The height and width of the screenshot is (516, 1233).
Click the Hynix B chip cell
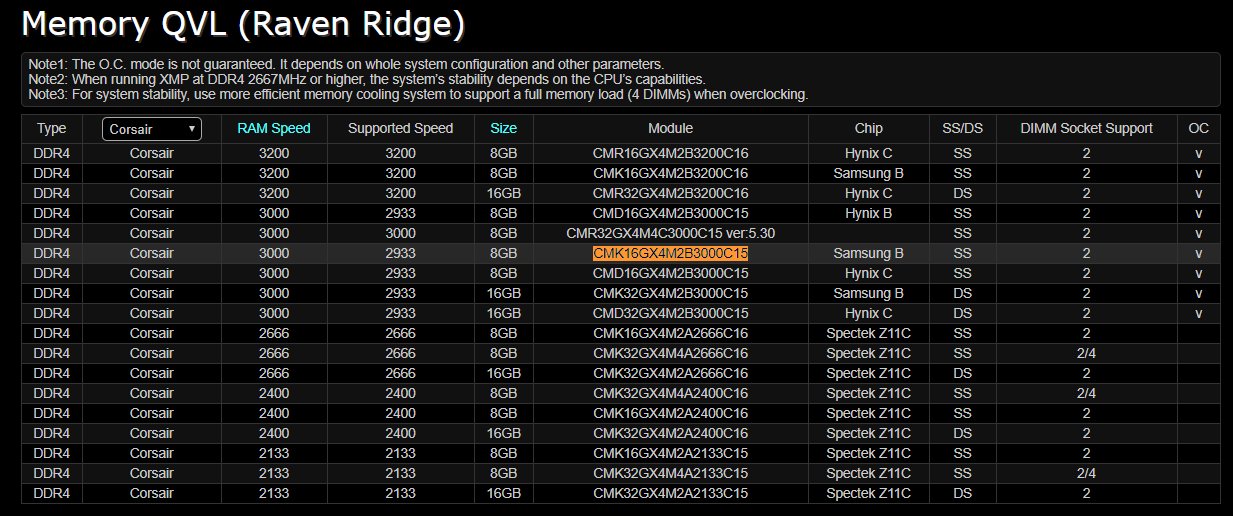pyautogui.click(x=868, y=214)
